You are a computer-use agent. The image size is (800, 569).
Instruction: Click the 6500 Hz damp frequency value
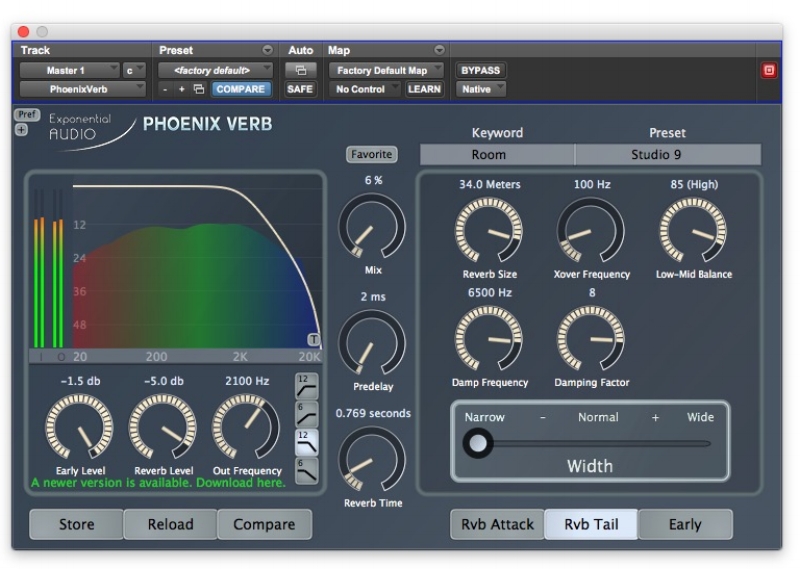point(489,293)
